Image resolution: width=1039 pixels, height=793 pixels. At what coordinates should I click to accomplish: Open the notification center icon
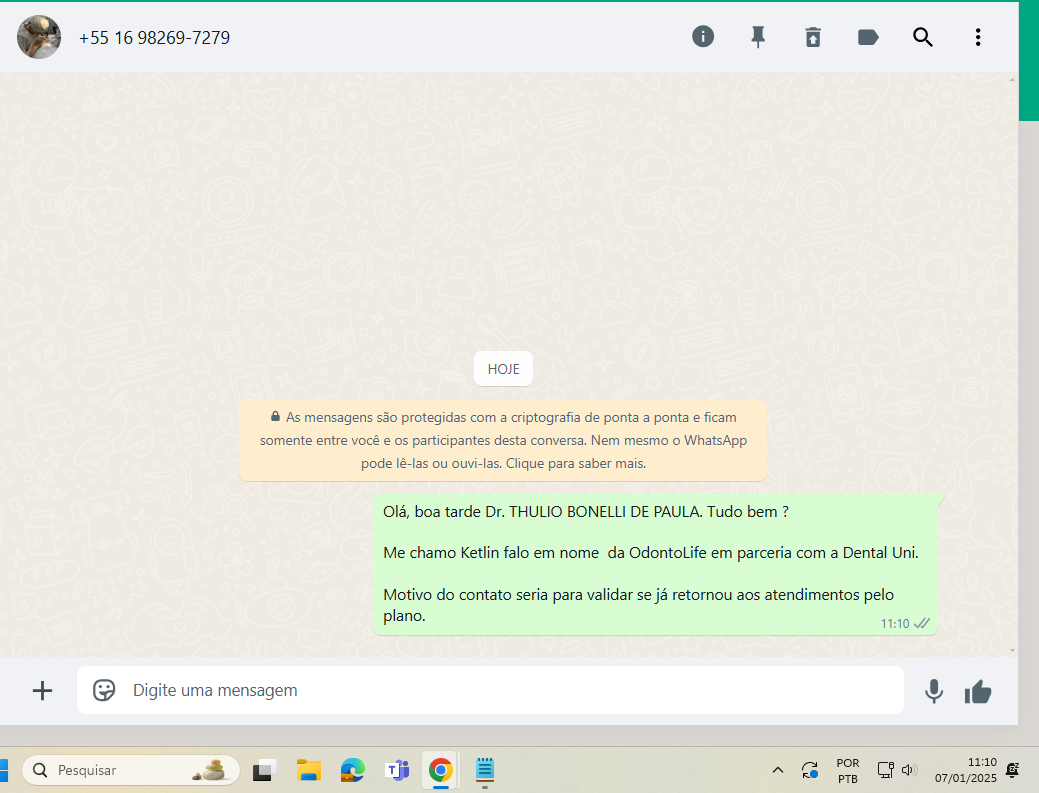click(1012, 770)
